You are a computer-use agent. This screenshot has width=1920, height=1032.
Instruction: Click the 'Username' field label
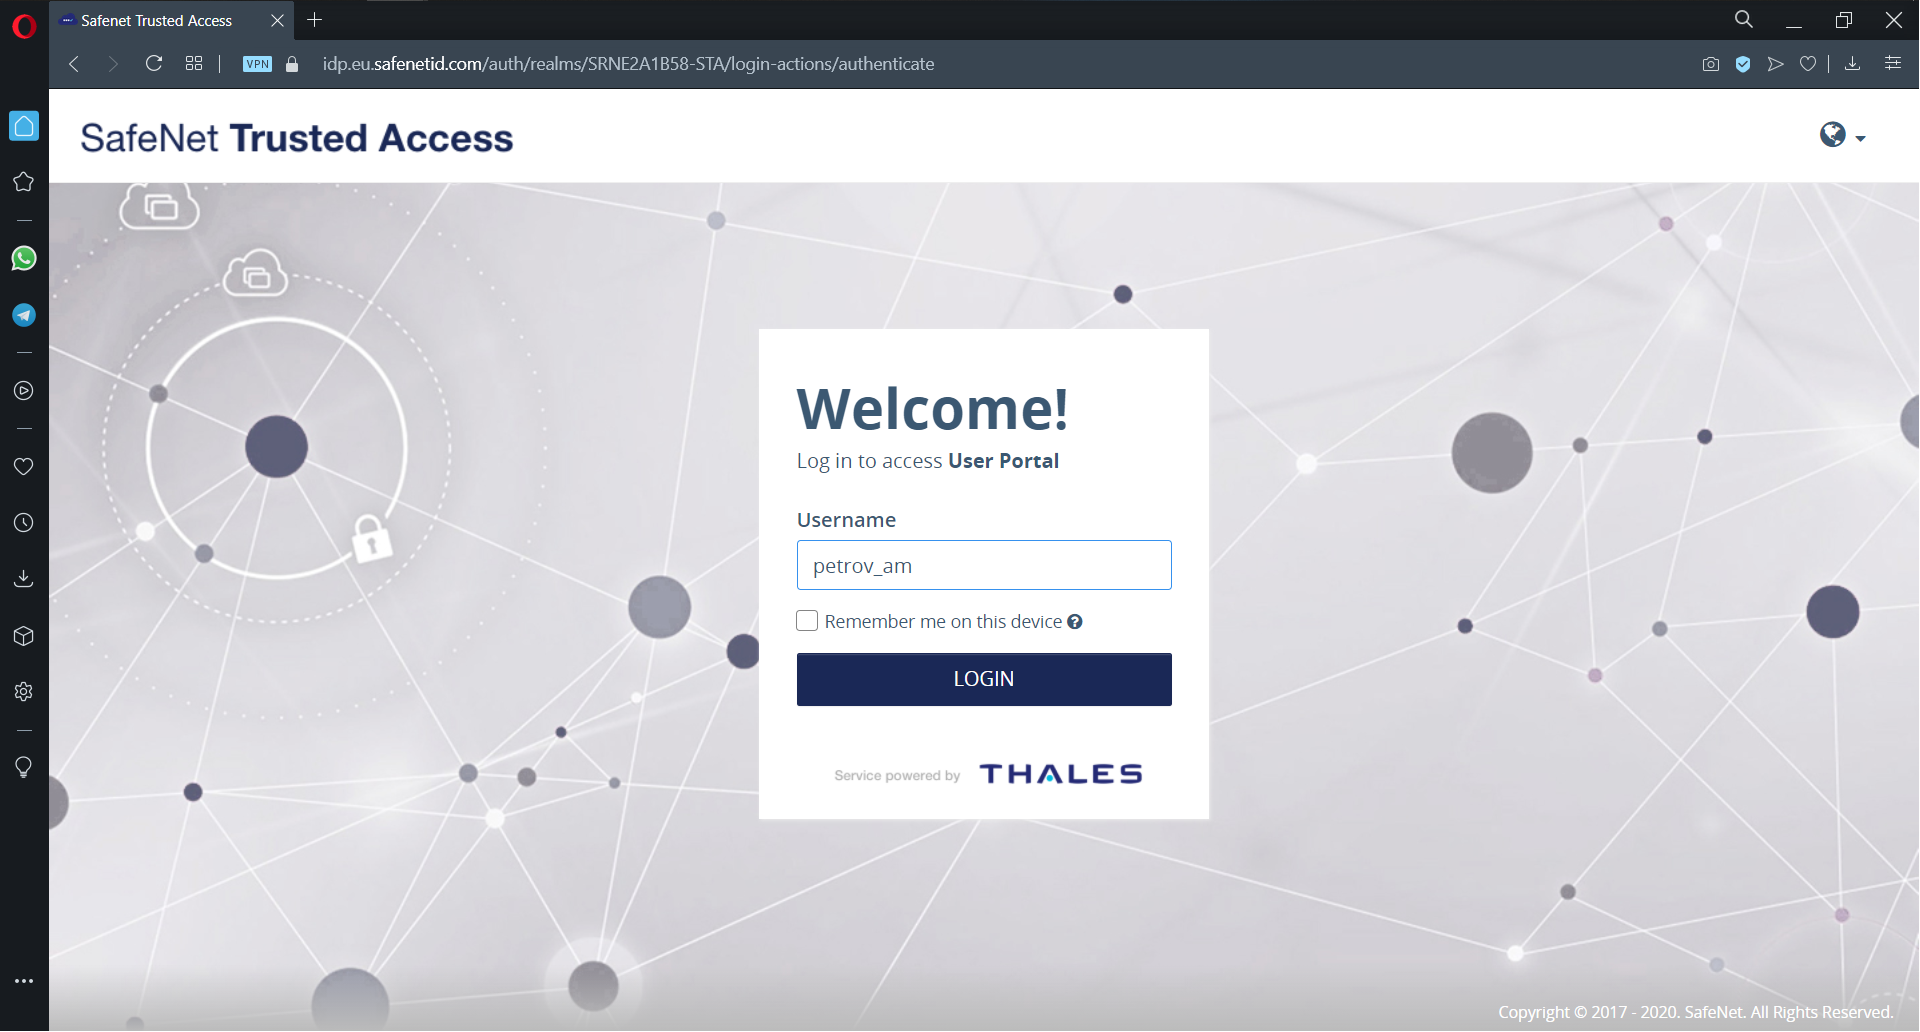tap(846, 520)
